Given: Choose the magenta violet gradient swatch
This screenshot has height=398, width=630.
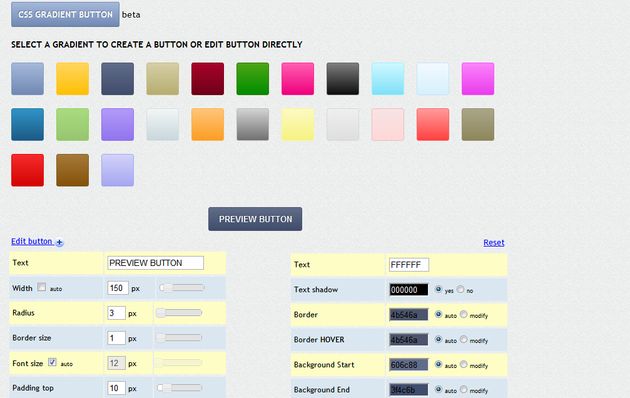Looking at the screenshot, I should [x=478, y=79].
